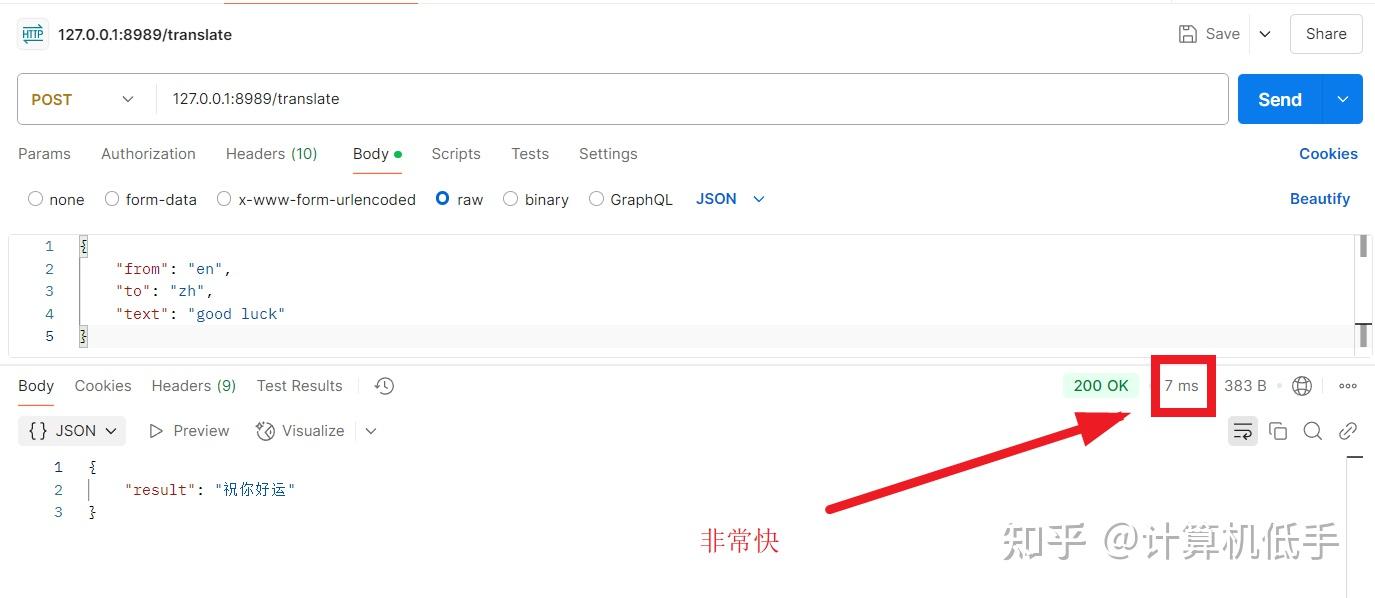Copy the response body to clipboard
Screen dimensions: 1375x598
[x=1278, y=430]
